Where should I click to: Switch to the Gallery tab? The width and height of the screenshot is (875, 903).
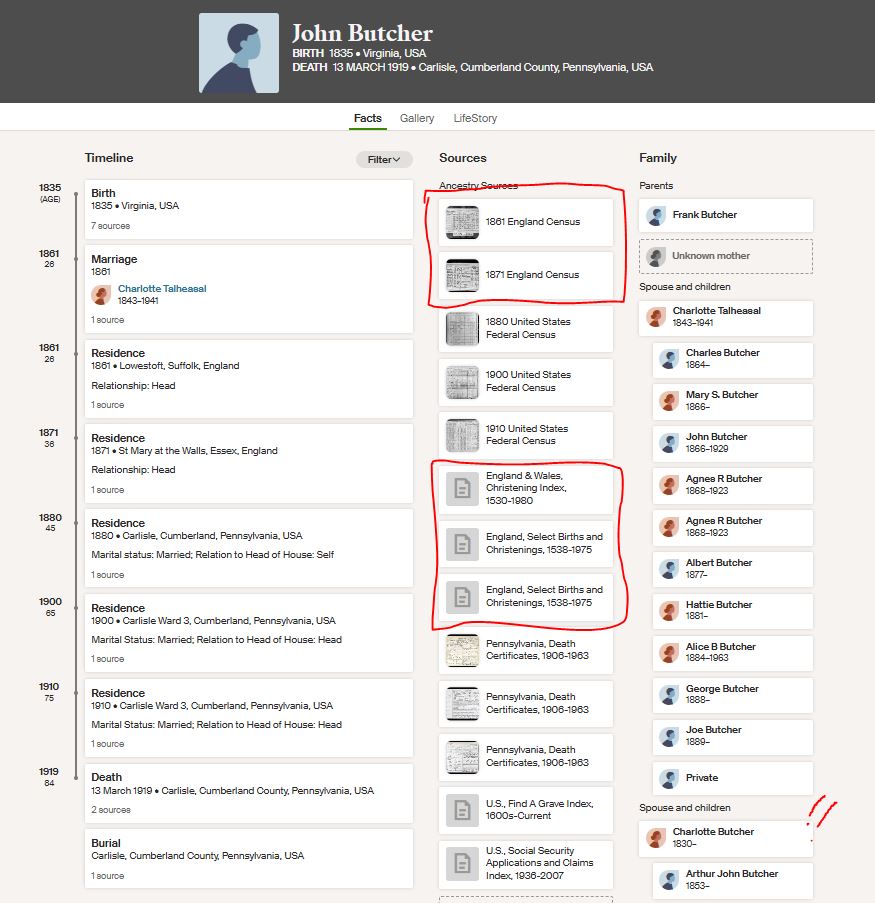(417, 118)
